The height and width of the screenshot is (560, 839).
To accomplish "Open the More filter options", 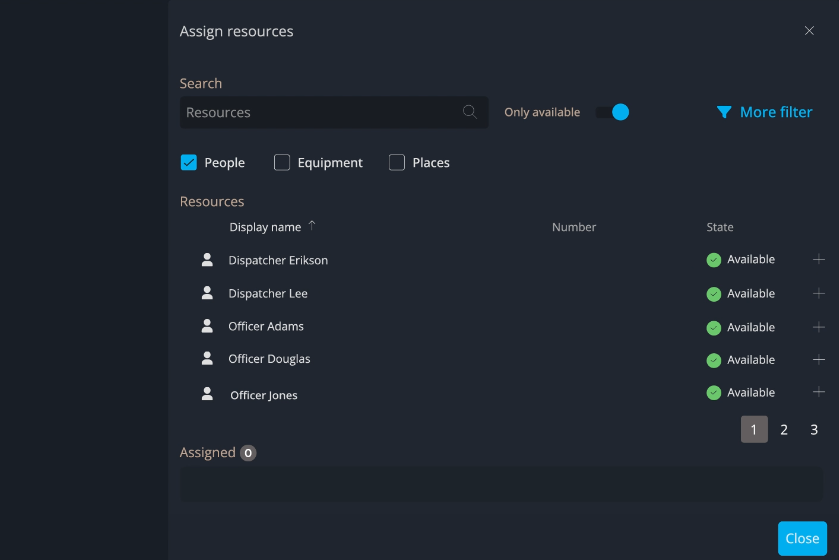I will [x=775, y=112].
